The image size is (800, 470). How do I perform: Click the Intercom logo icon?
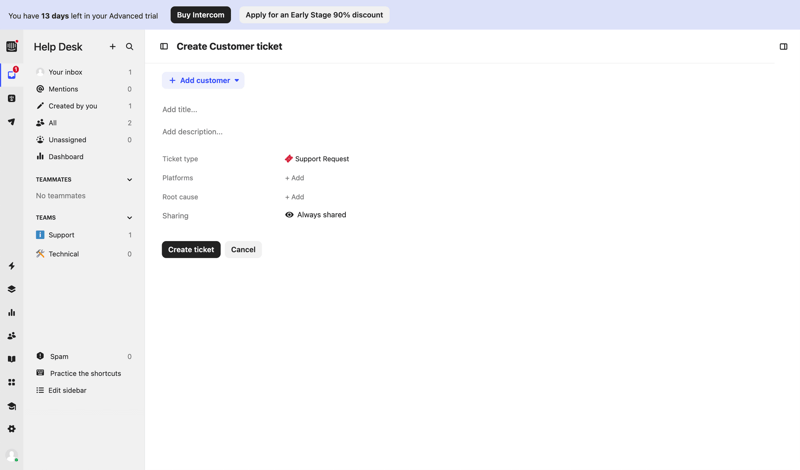[x=11, y=46]
